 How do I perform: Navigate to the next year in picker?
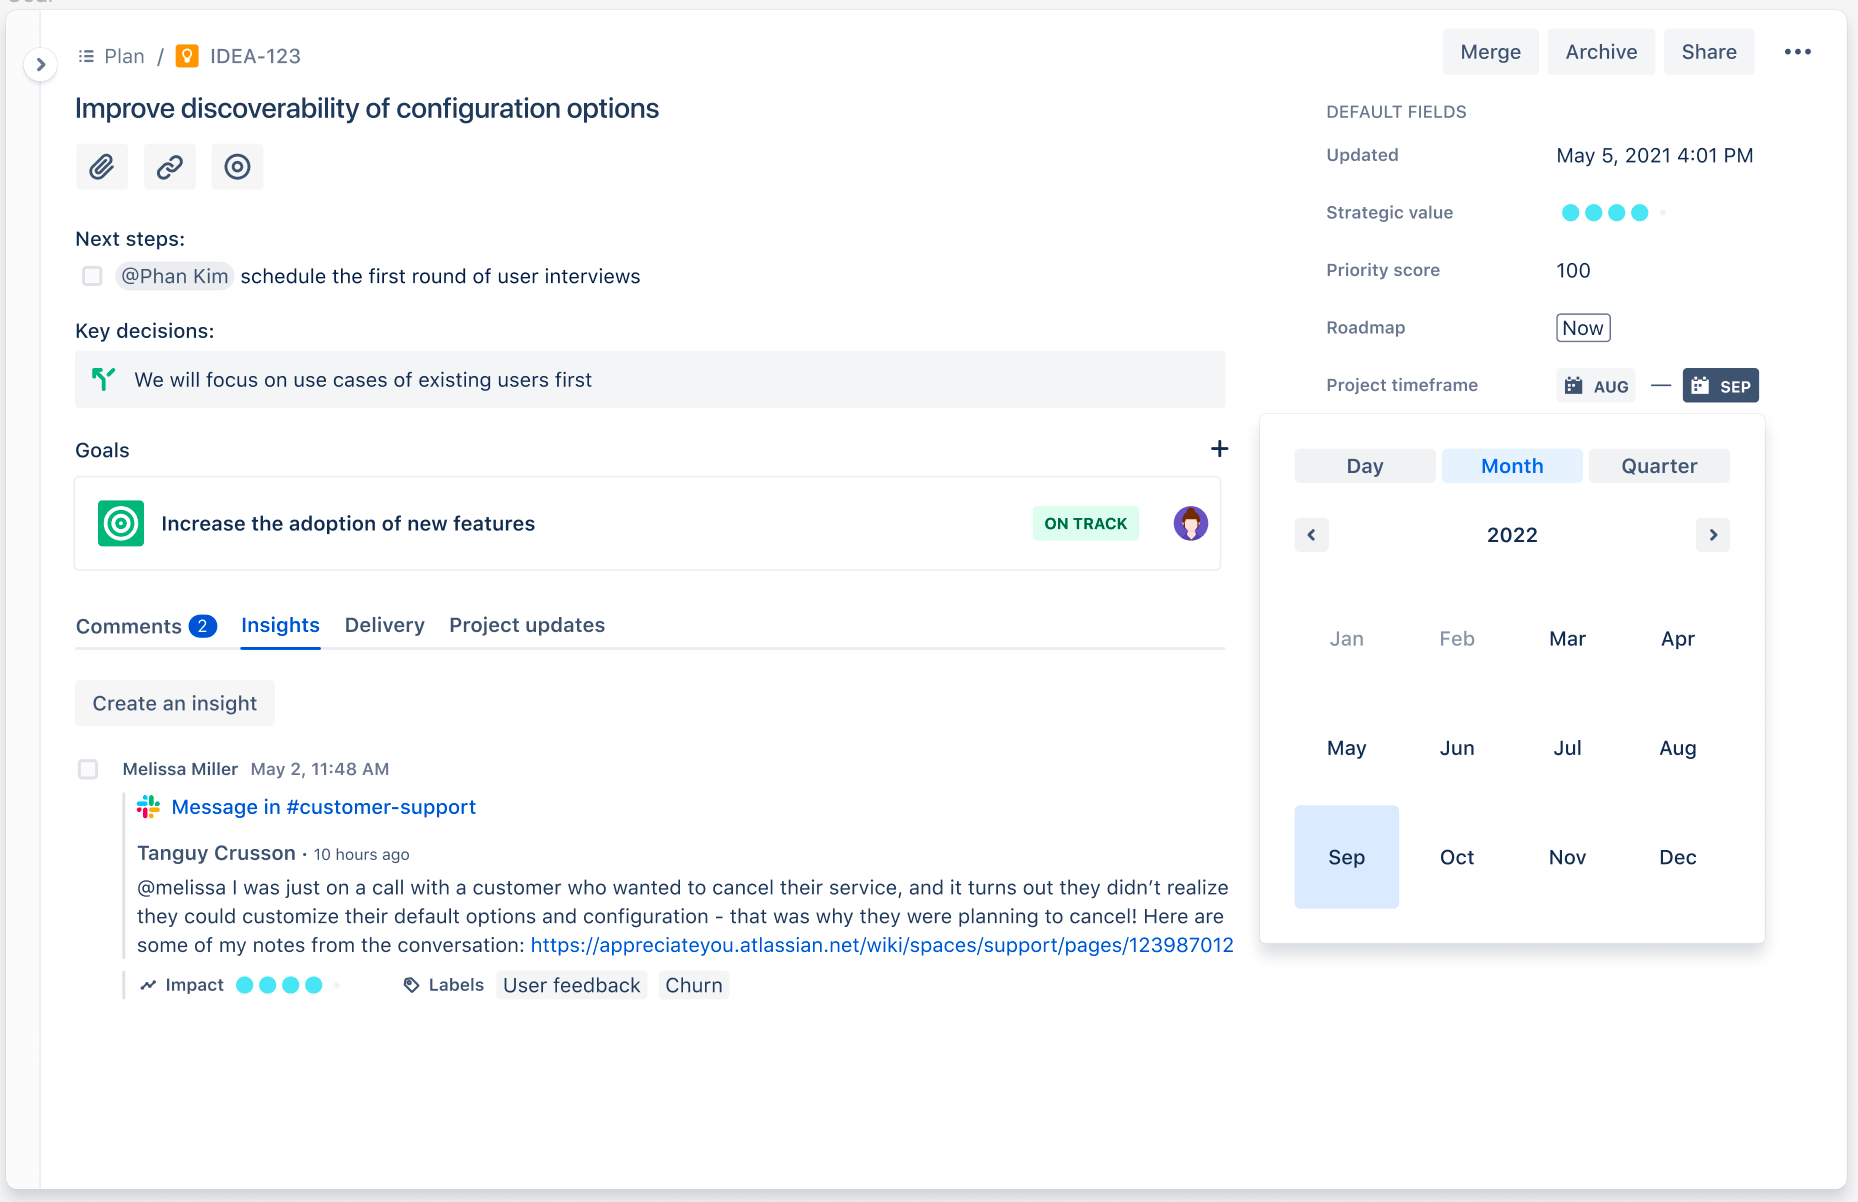(1713, 534)
